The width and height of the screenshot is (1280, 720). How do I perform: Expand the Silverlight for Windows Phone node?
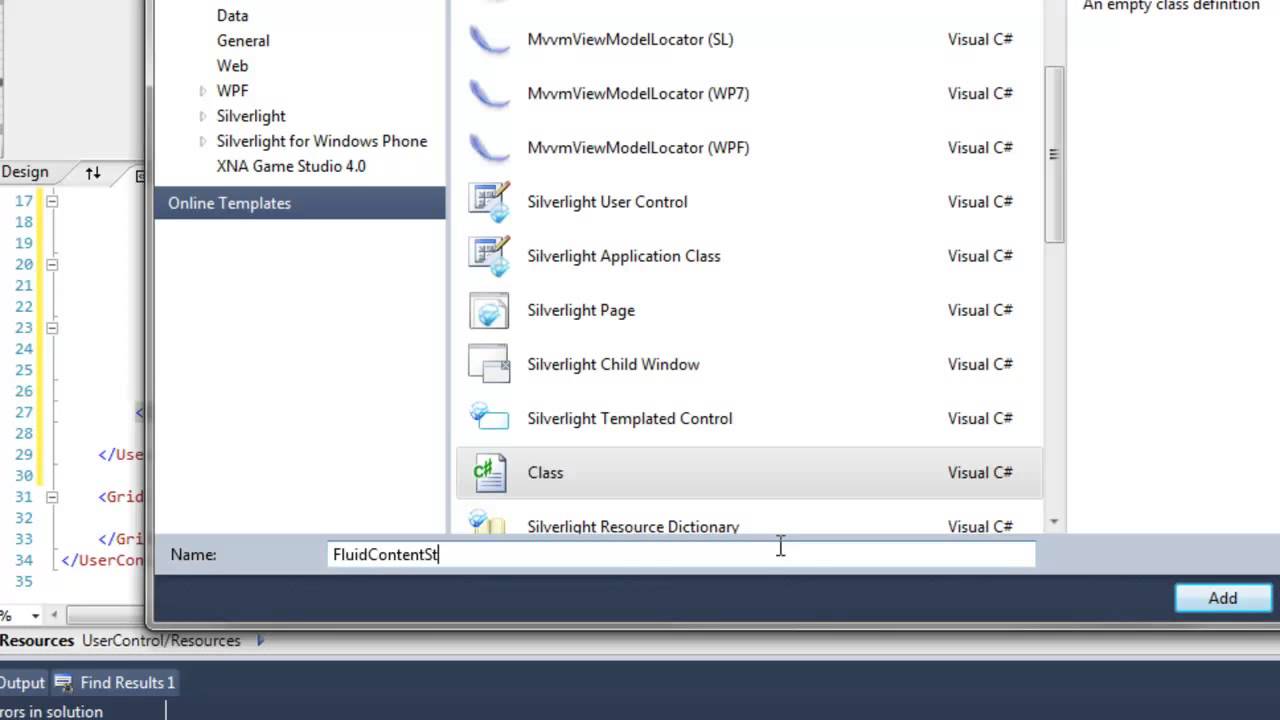click(x=203, y=141)
